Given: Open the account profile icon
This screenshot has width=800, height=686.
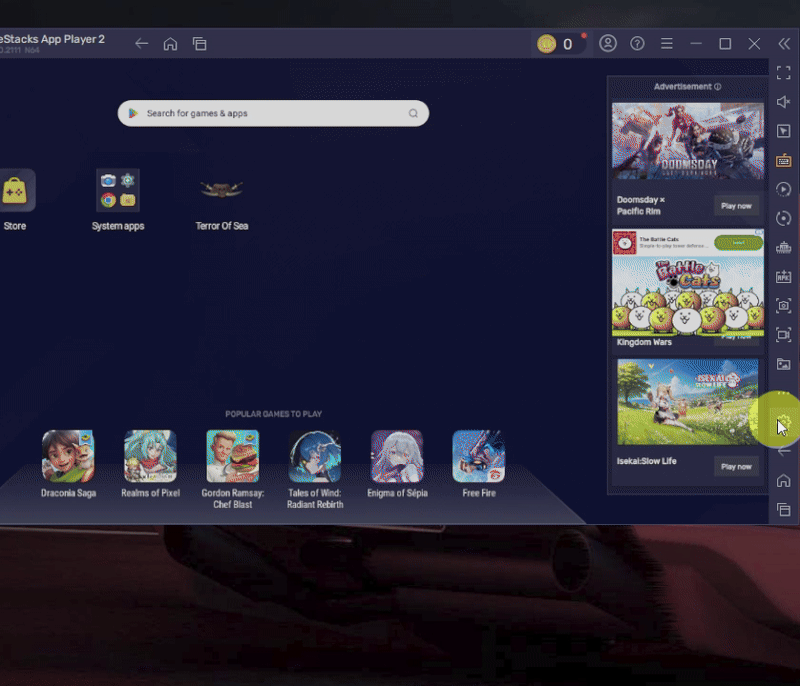Looking at the screenshot, I should click(608, 43).
